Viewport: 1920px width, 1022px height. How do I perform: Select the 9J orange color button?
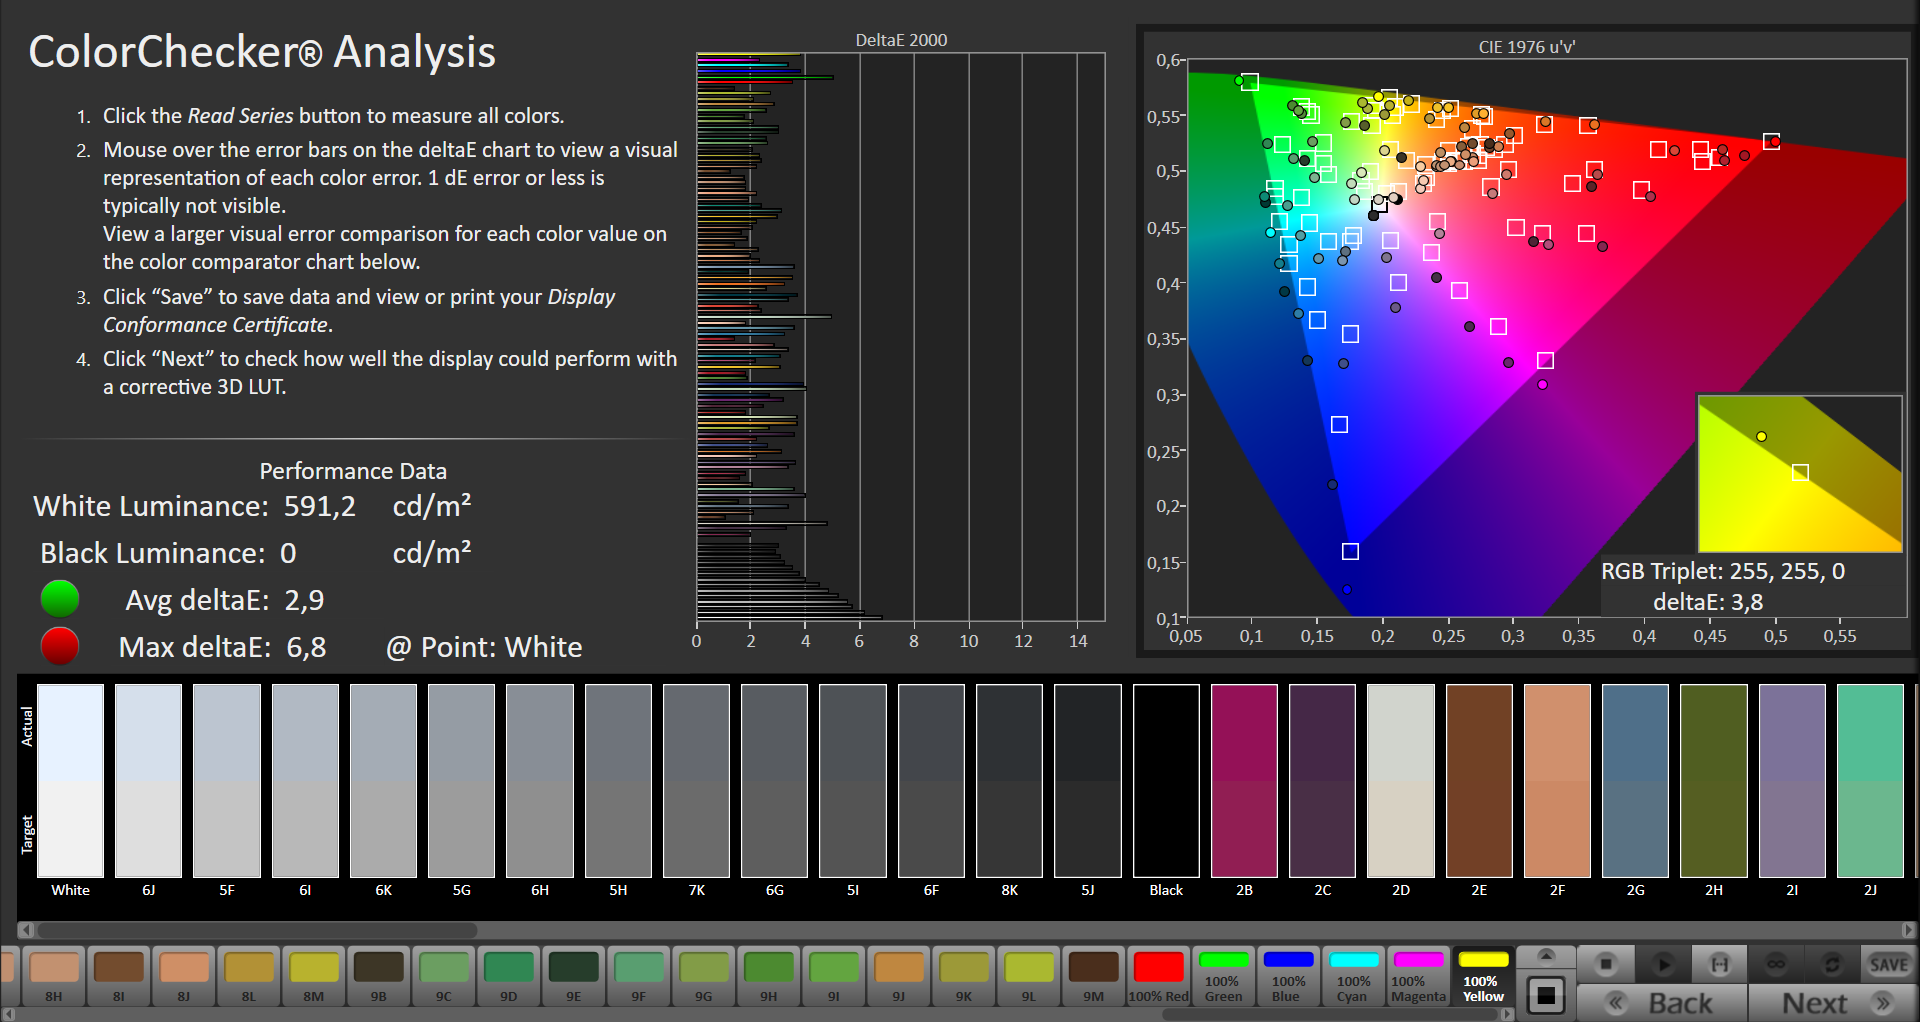tap(898, 976)
